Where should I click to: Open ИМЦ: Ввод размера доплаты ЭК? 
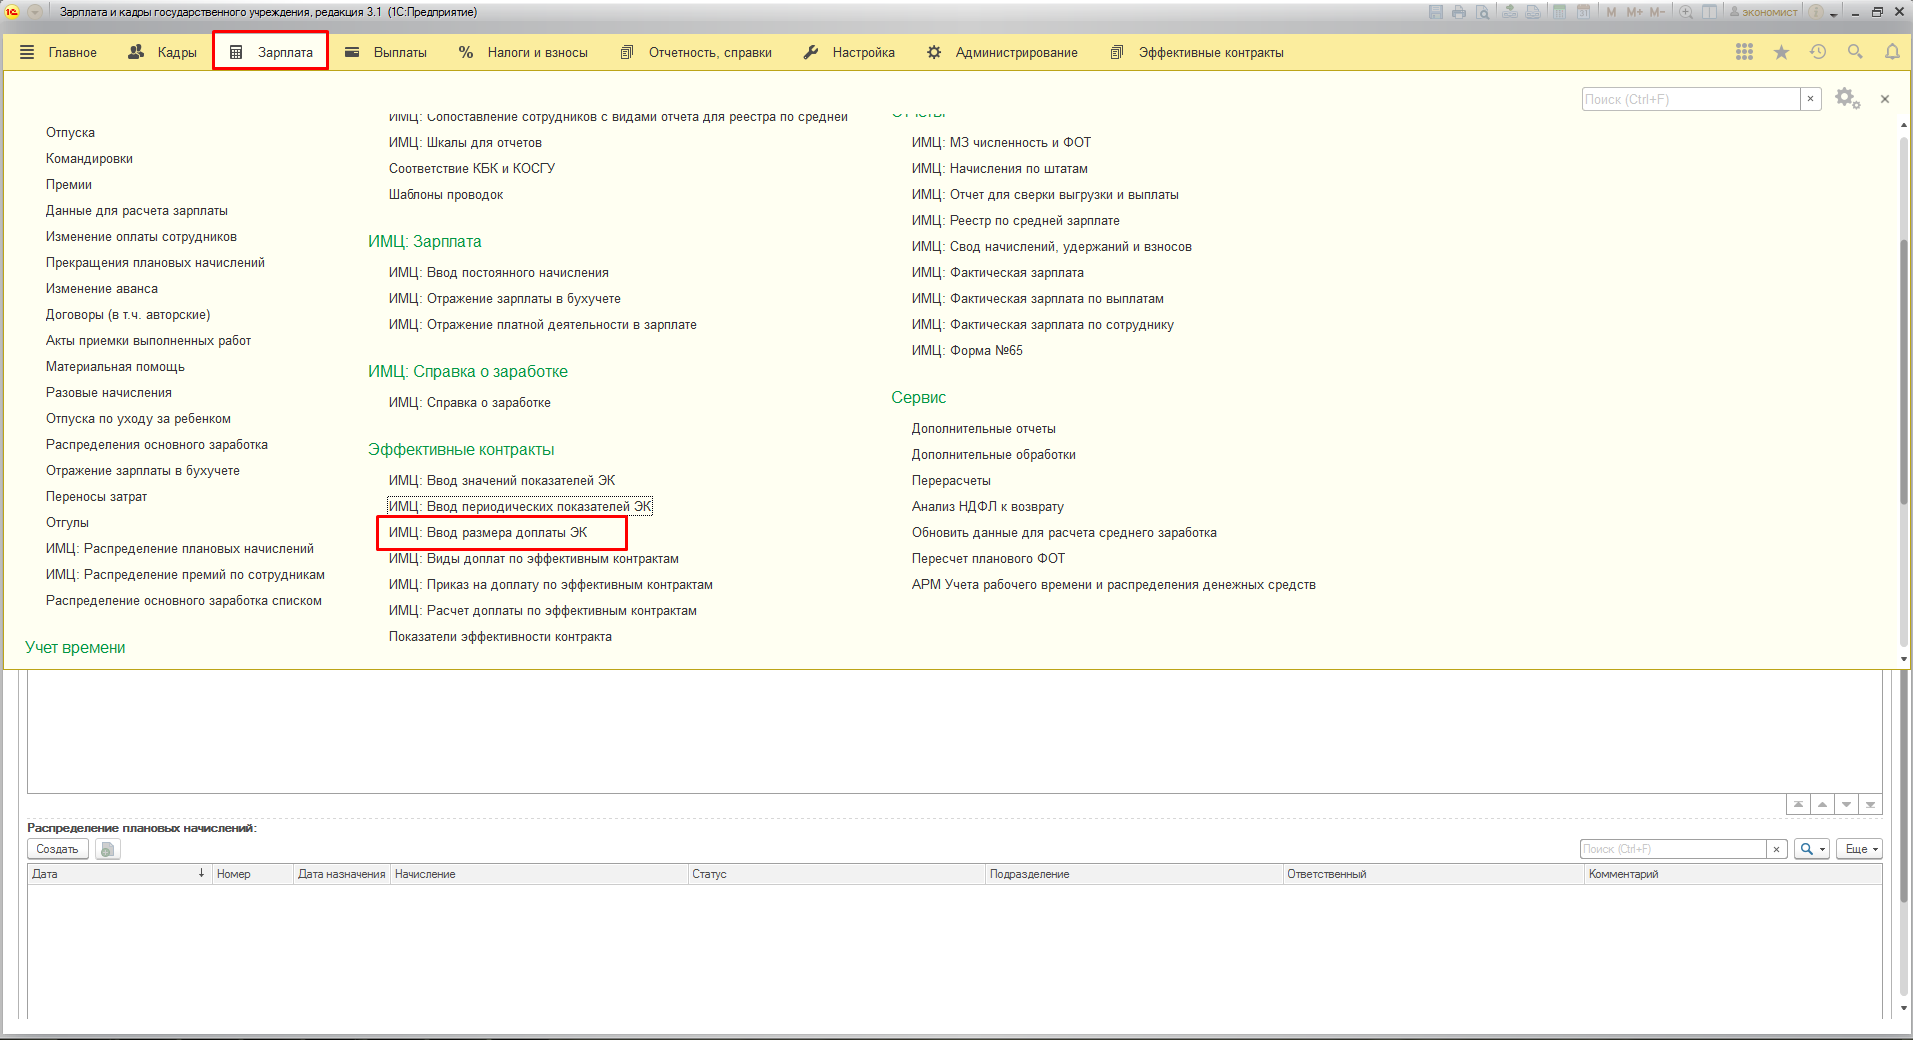click(x=488, y=533)
